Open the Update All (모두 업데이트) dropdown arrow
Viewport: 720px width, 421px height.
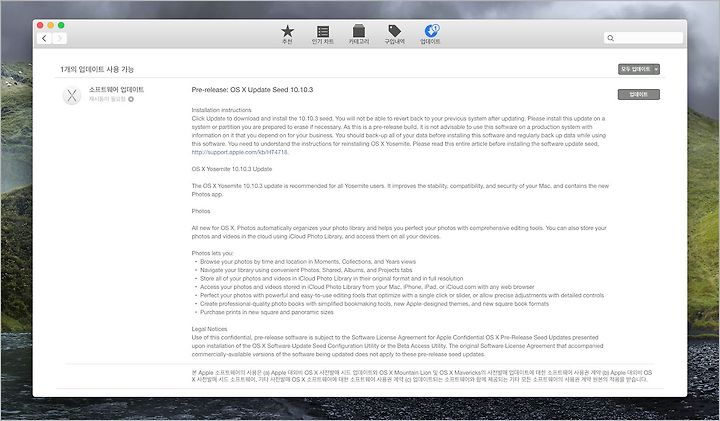point(656,69)
